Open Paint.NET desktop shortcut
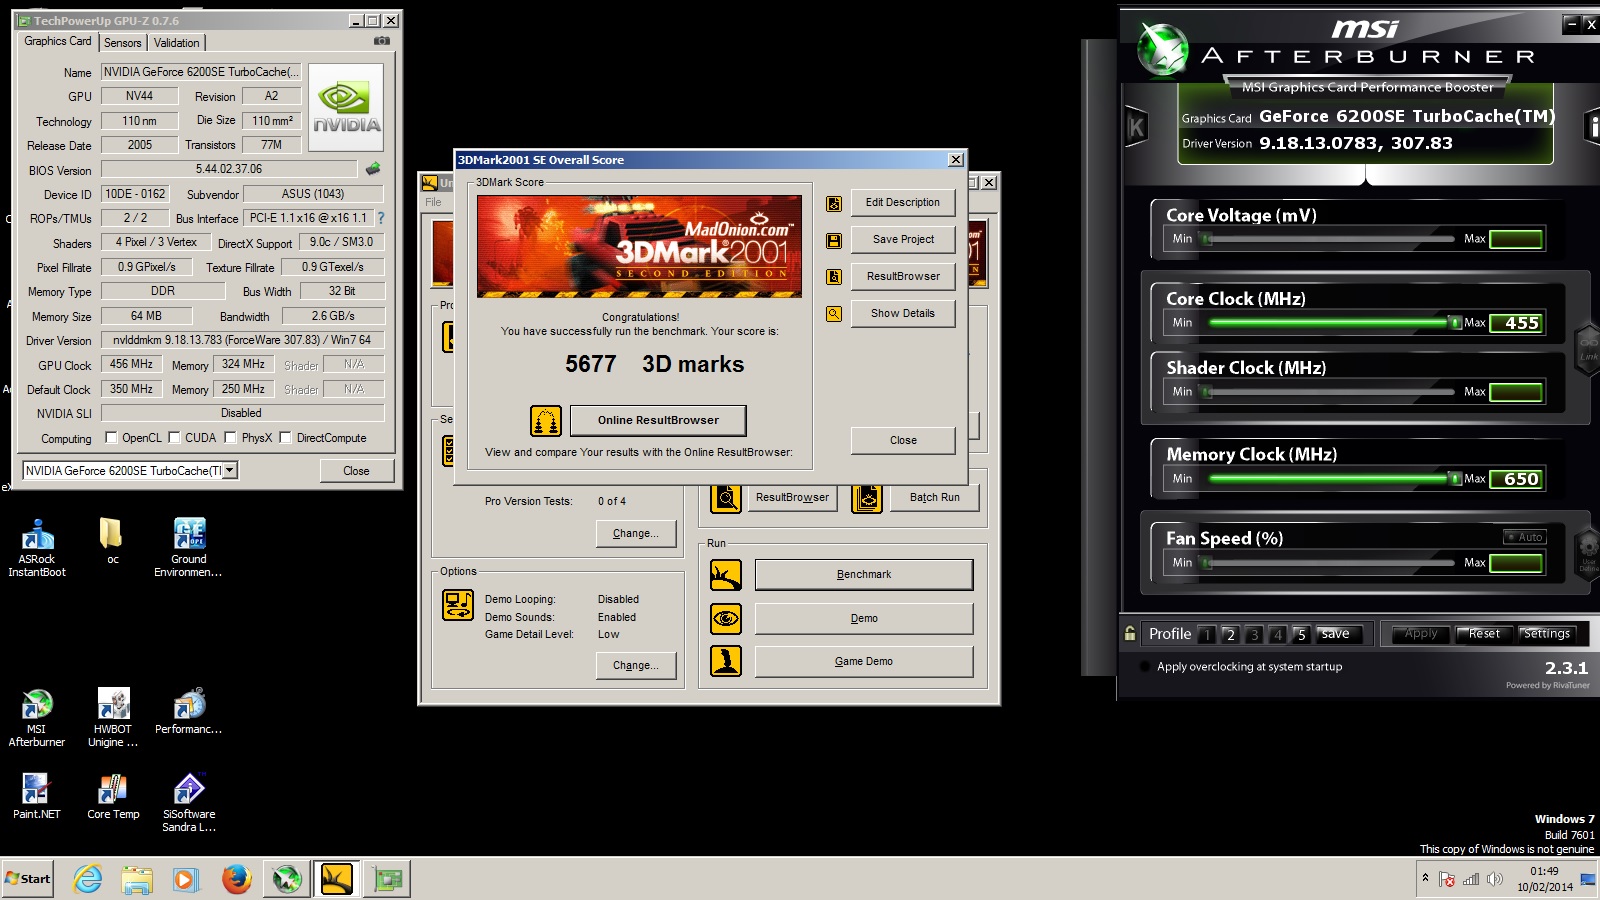Image resolution: width=1600 pixels, height=900 pixels. pos(37,796)
